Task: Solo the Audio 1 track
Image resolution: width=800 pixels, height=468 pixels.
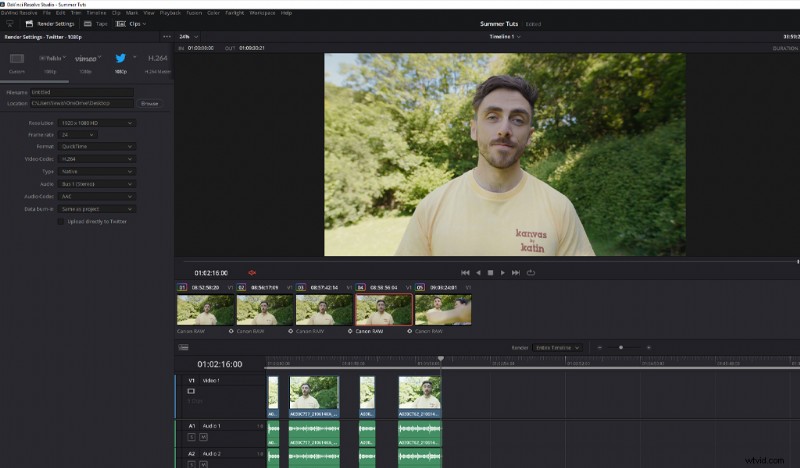Action: 191,437
